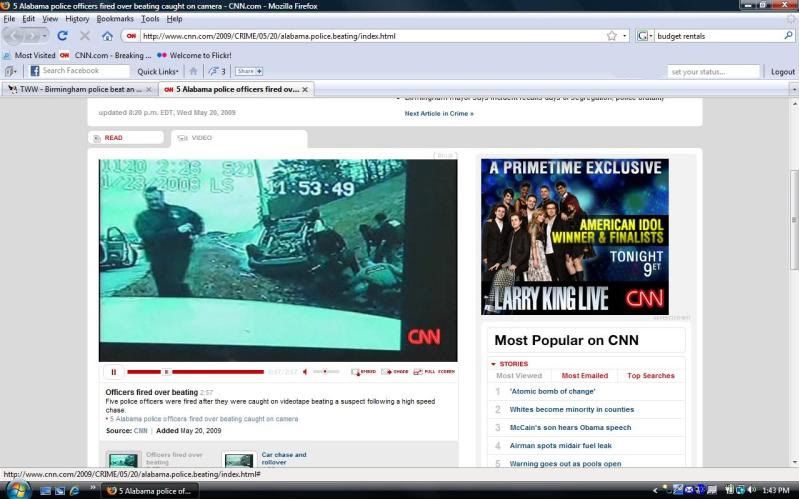Run search with the magnifier icon

click(x=788, y=36)
